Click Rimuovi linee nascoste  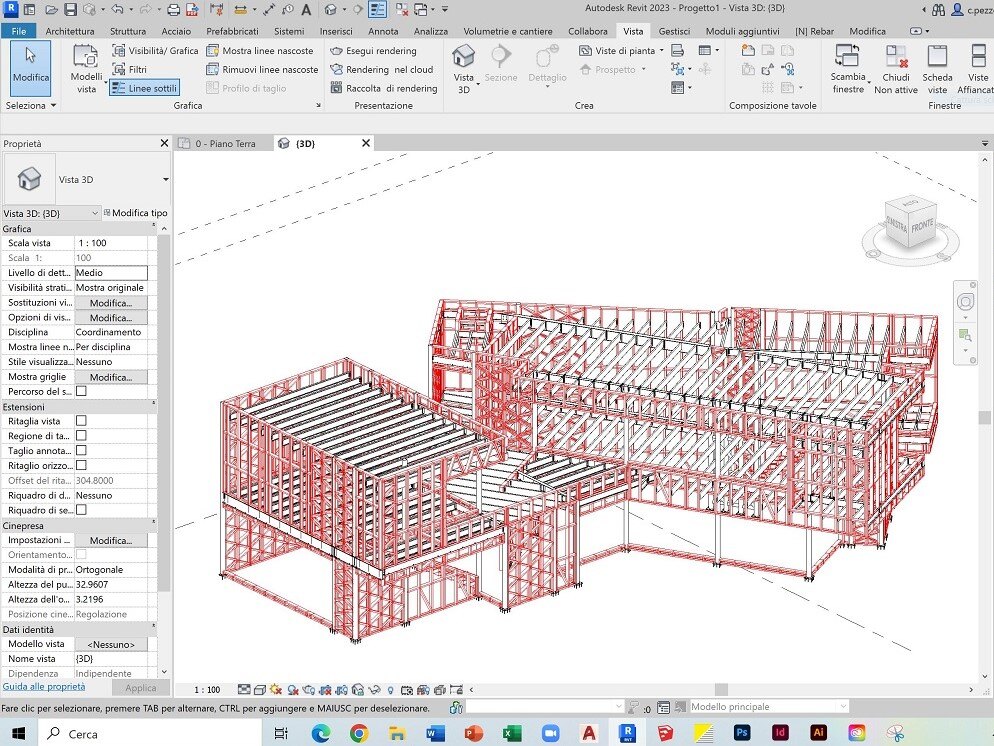(x=262, y=70)
